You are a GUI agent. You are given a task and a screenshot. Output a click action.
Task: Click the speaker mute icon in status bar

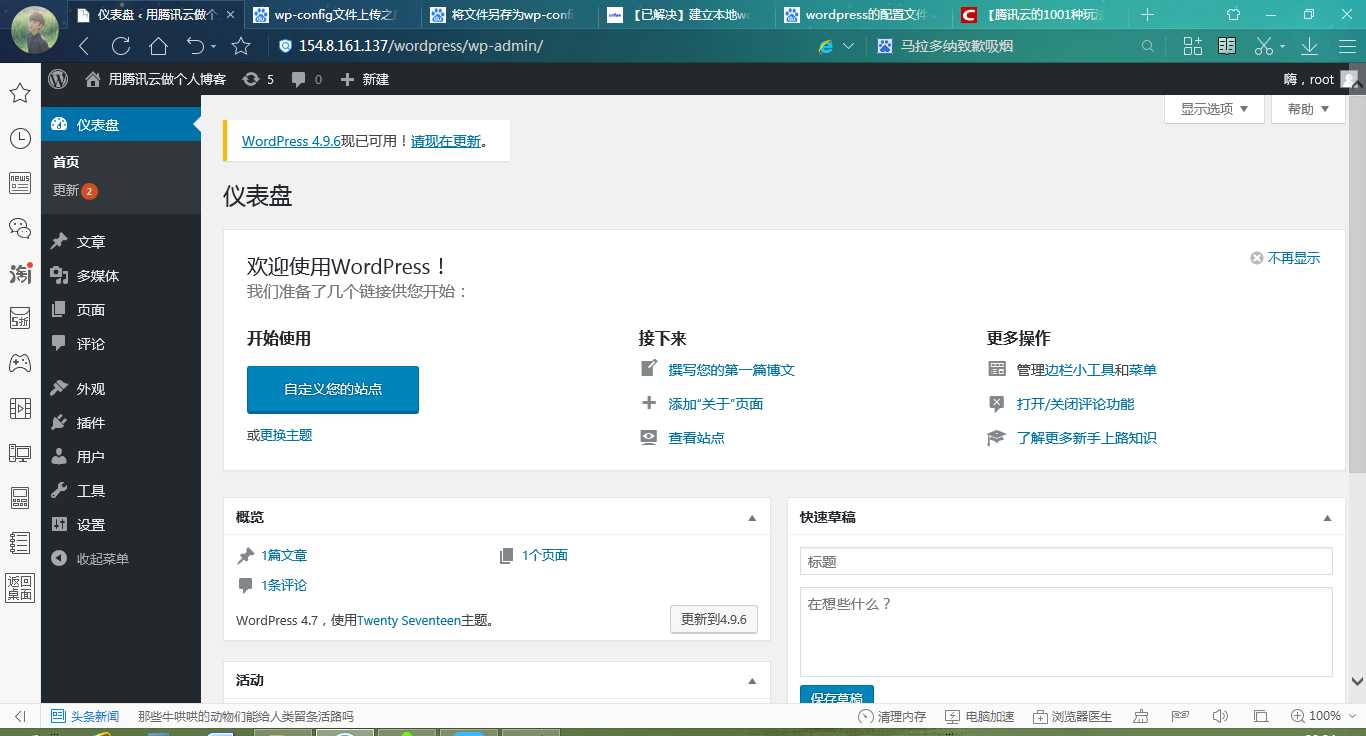coord(1219,716)
